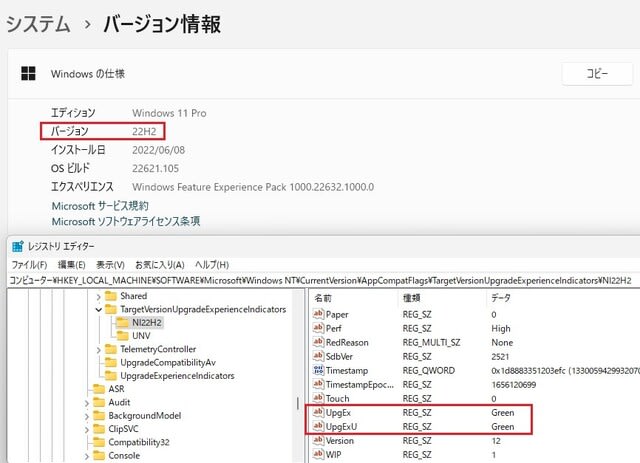This screenshot has width=640, height=463.
Task: Click the ClipSVC folder icon
Action: click(x=99, y=429)
